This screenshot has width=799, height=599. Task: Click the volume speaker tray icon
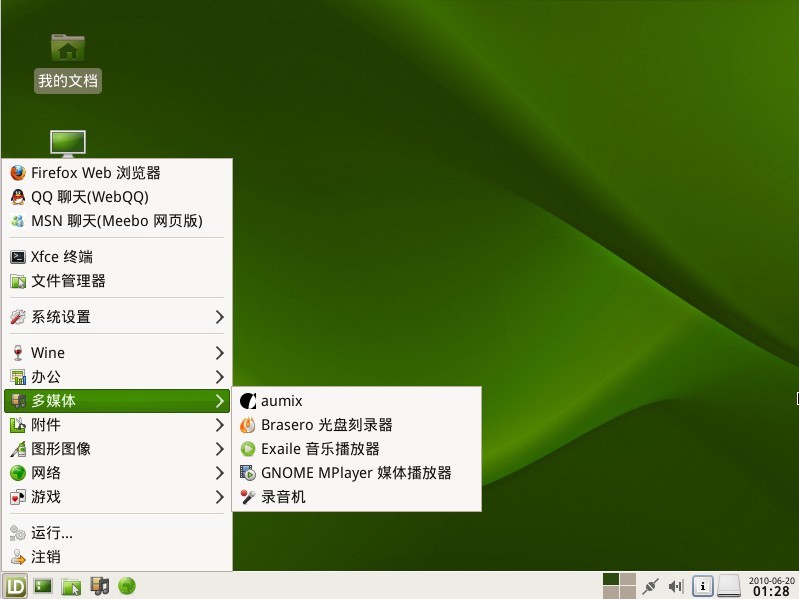click(676, 586)
